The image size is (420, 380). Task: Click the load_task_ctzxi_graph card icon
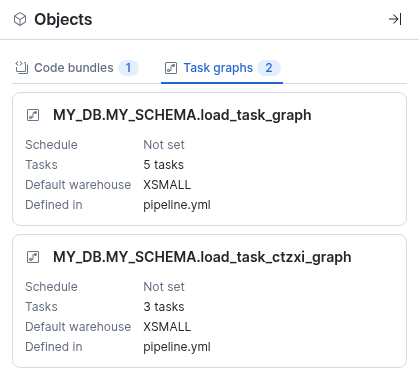pyautogui.click(x=33, y=257)
